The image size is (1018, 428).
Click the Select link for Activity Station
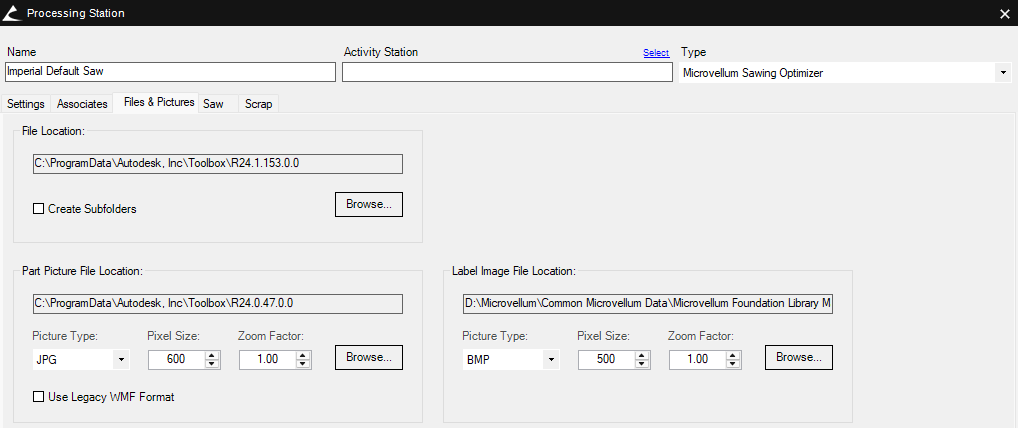point(655,53)
